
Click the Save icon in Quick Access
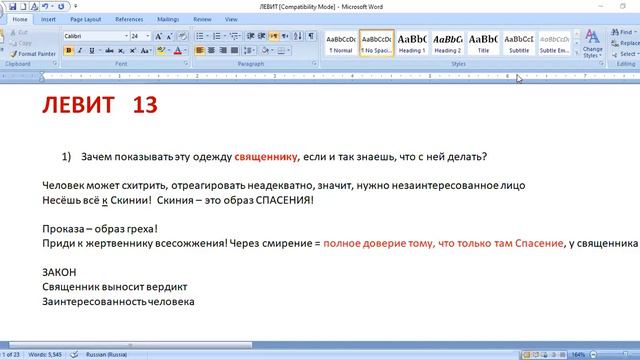pos(12,7)
